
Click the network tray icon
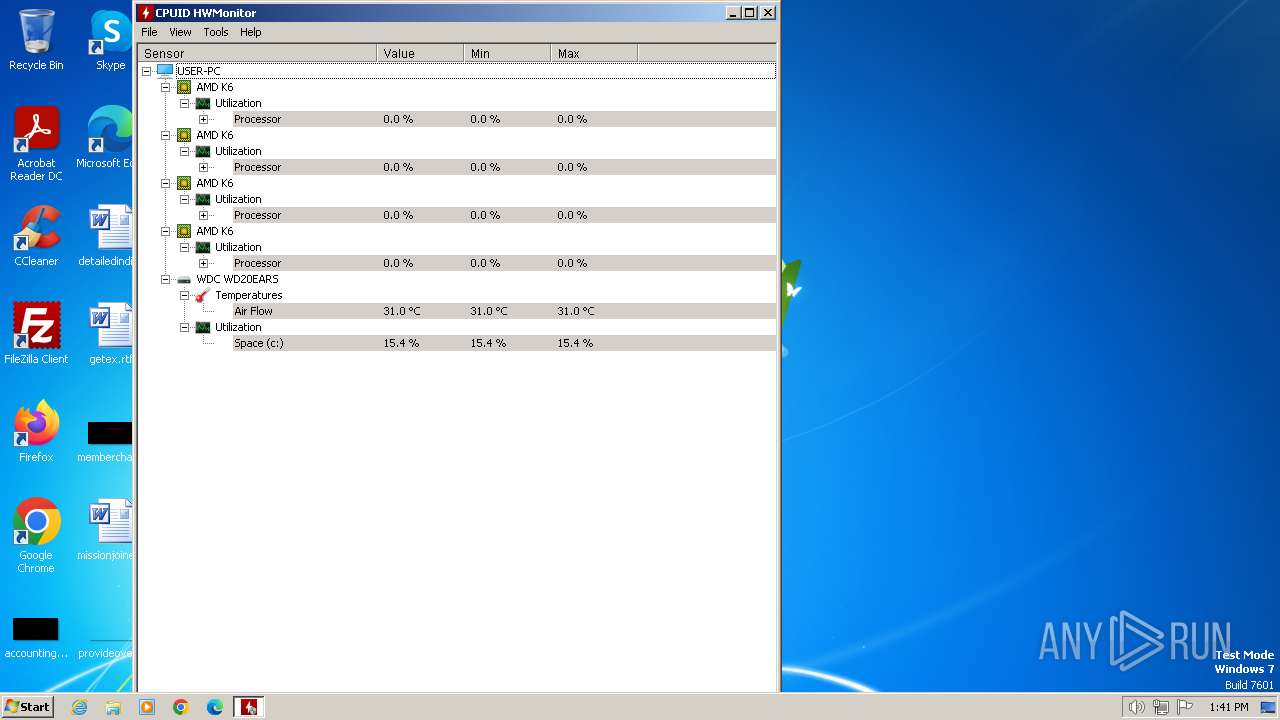pos(1161,707)
